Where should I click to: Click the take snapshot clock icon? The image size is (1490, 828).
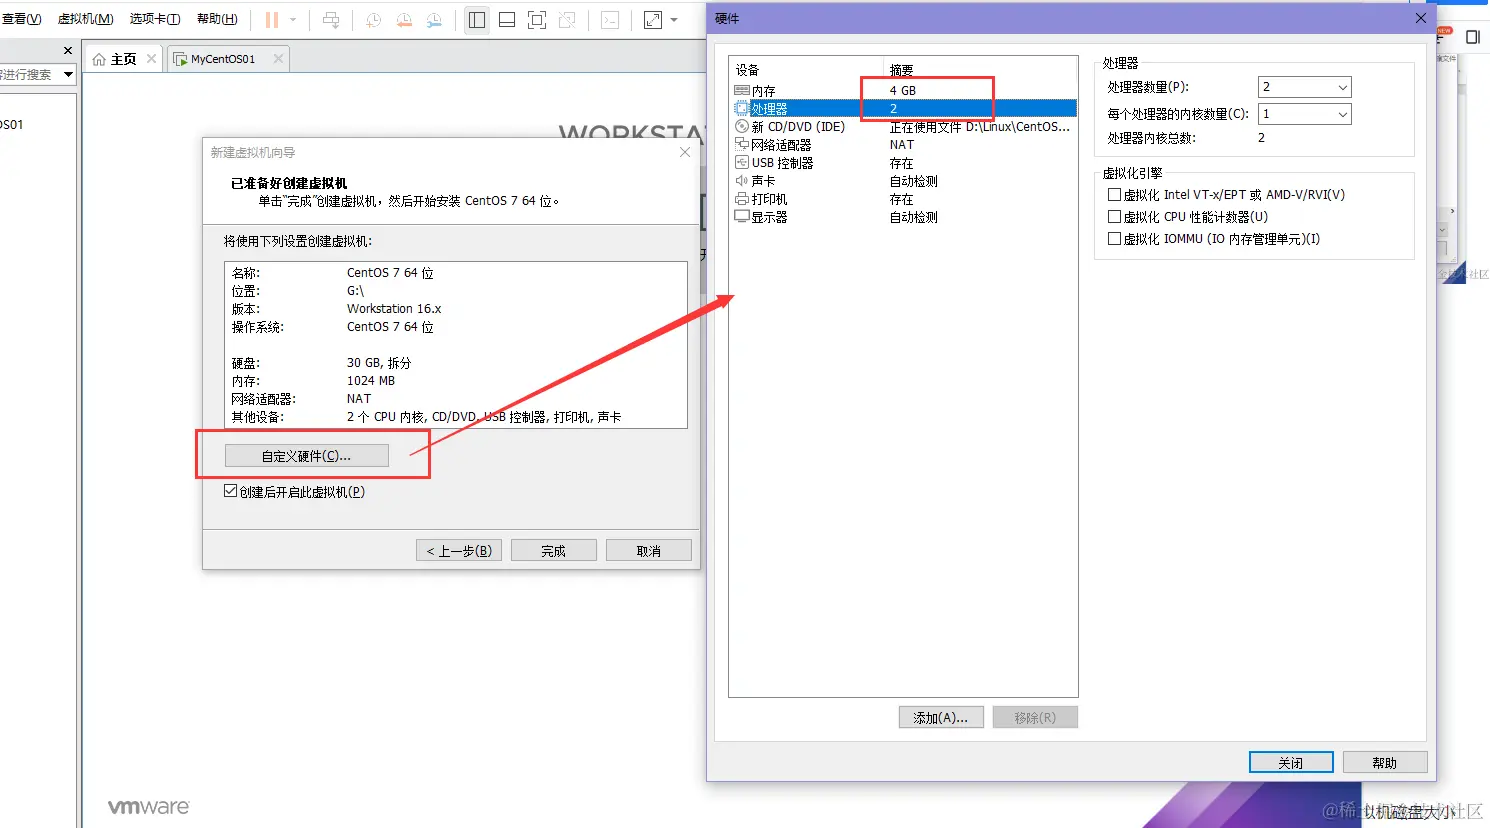click(373, 20)
